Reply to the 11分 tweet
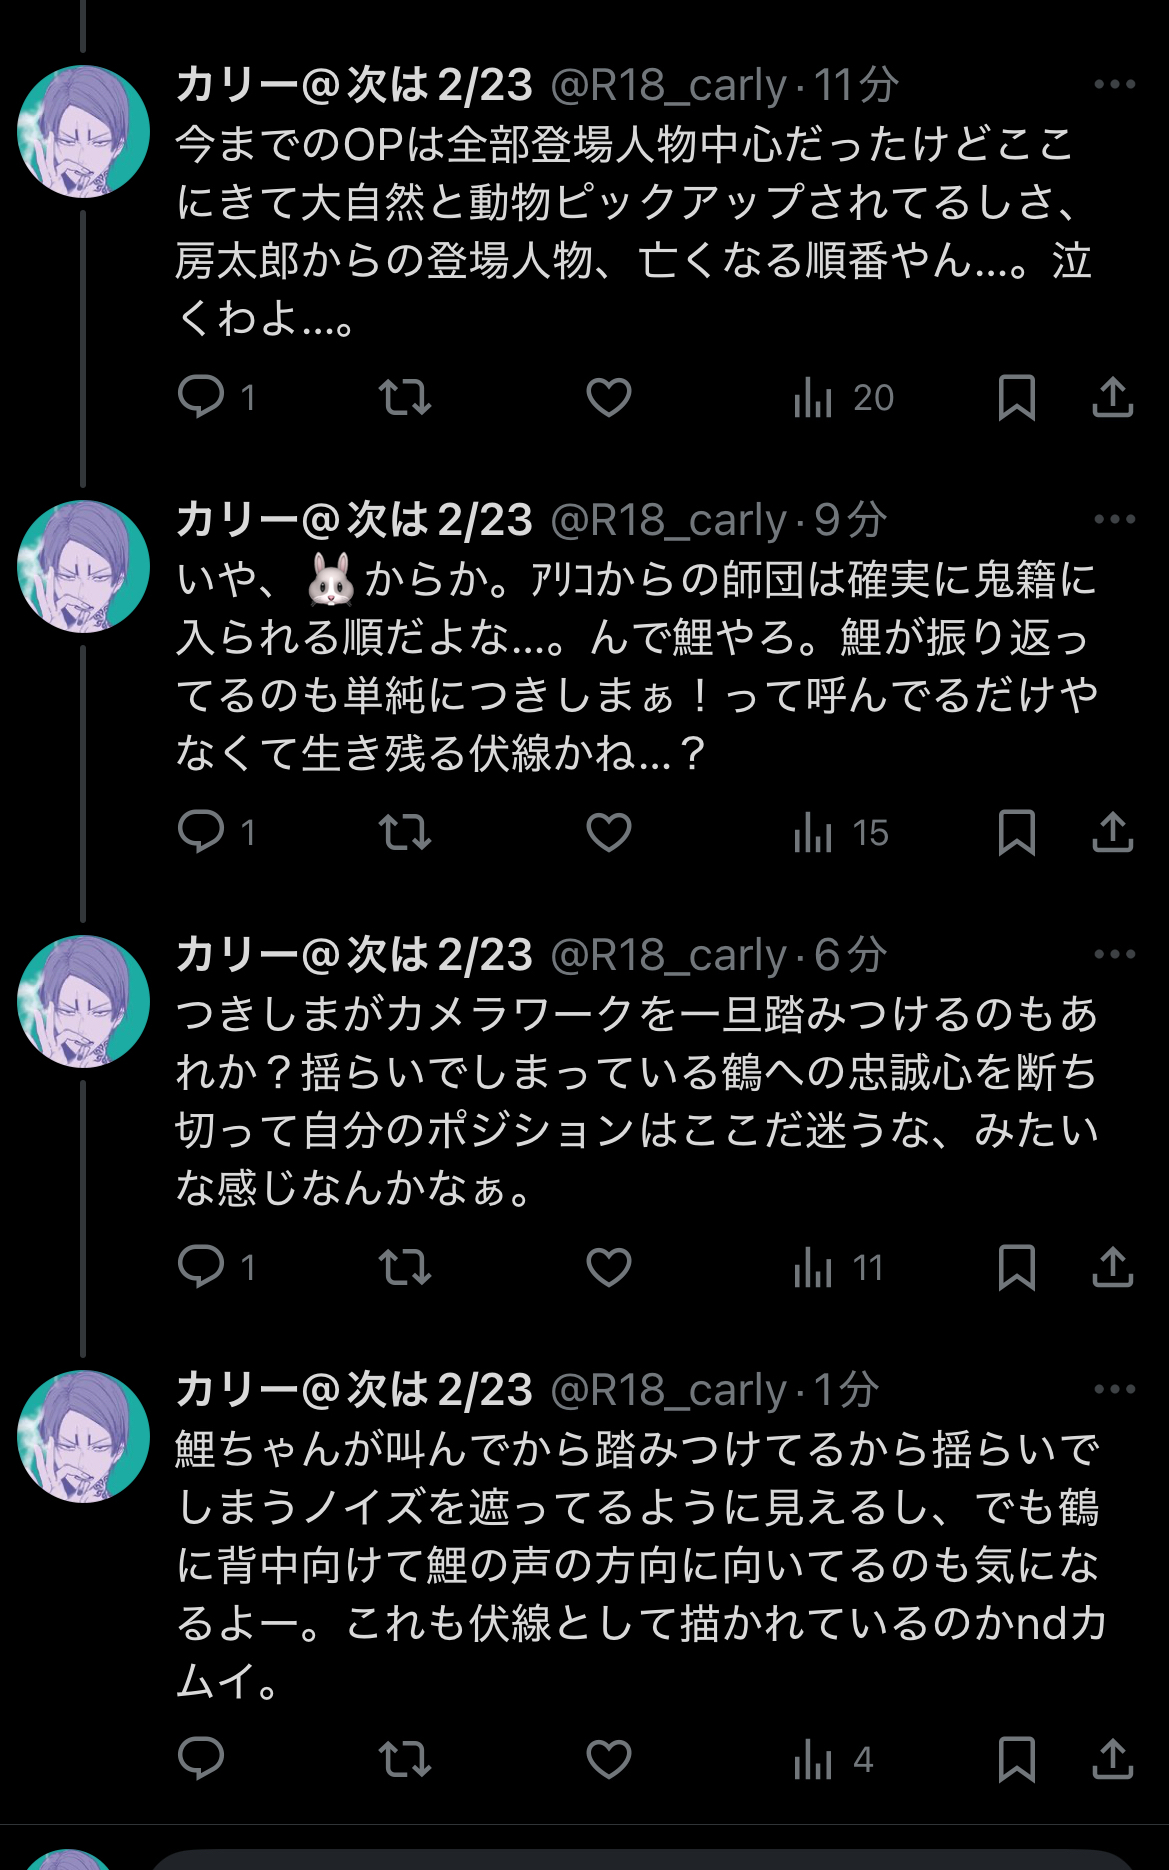Viewport: 1169px width, 1870px height. pos(201,397)
